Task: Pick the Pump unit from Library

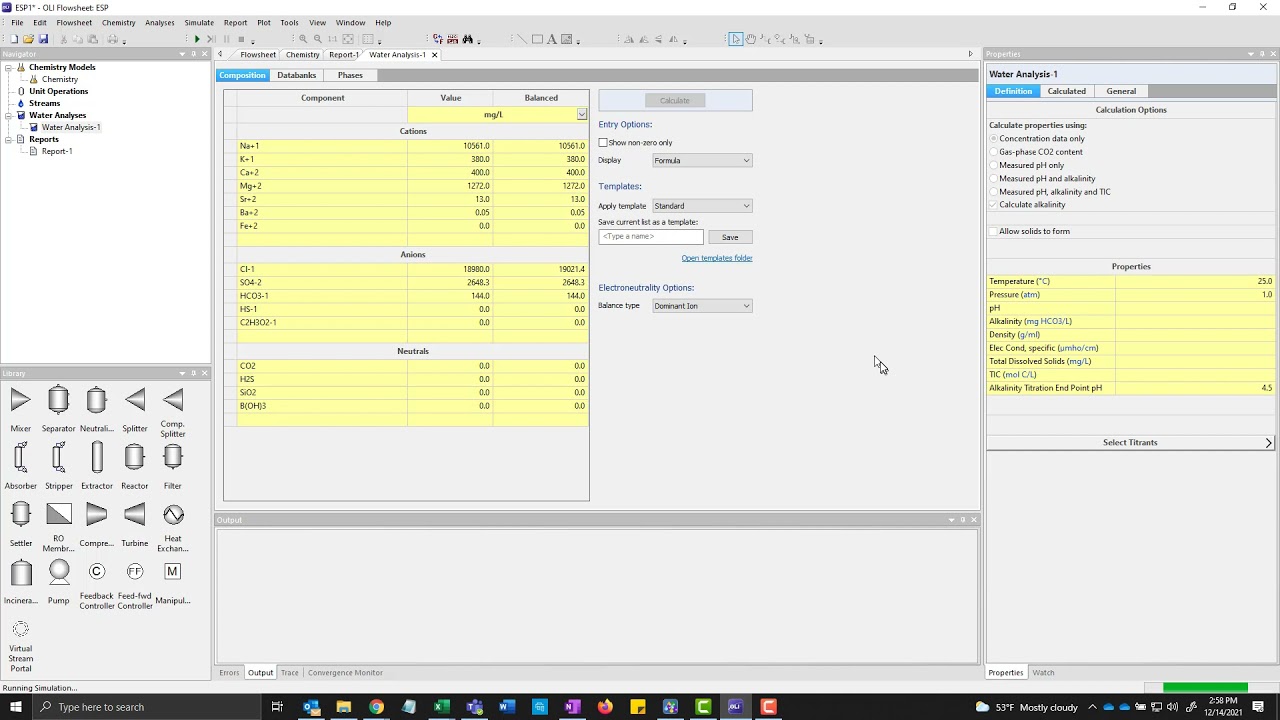Action: tap(59, 573)
